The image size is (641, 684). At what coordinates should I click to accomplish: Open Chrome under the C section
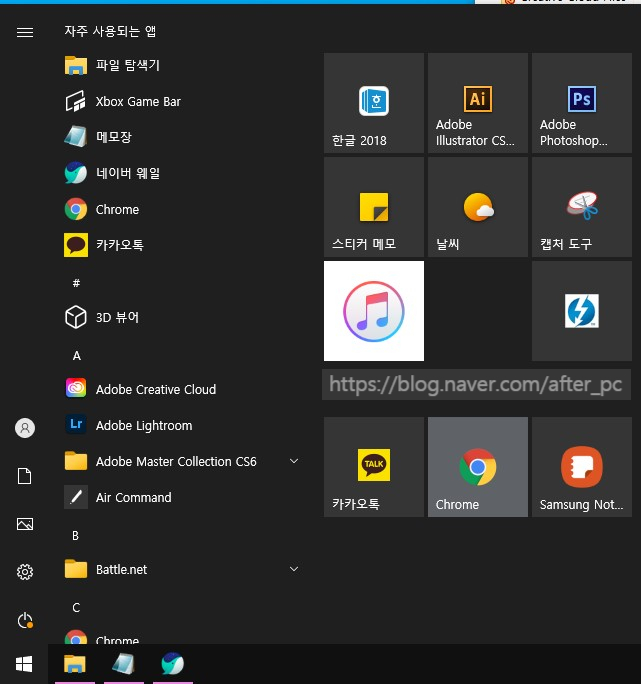tap(181, 638)
